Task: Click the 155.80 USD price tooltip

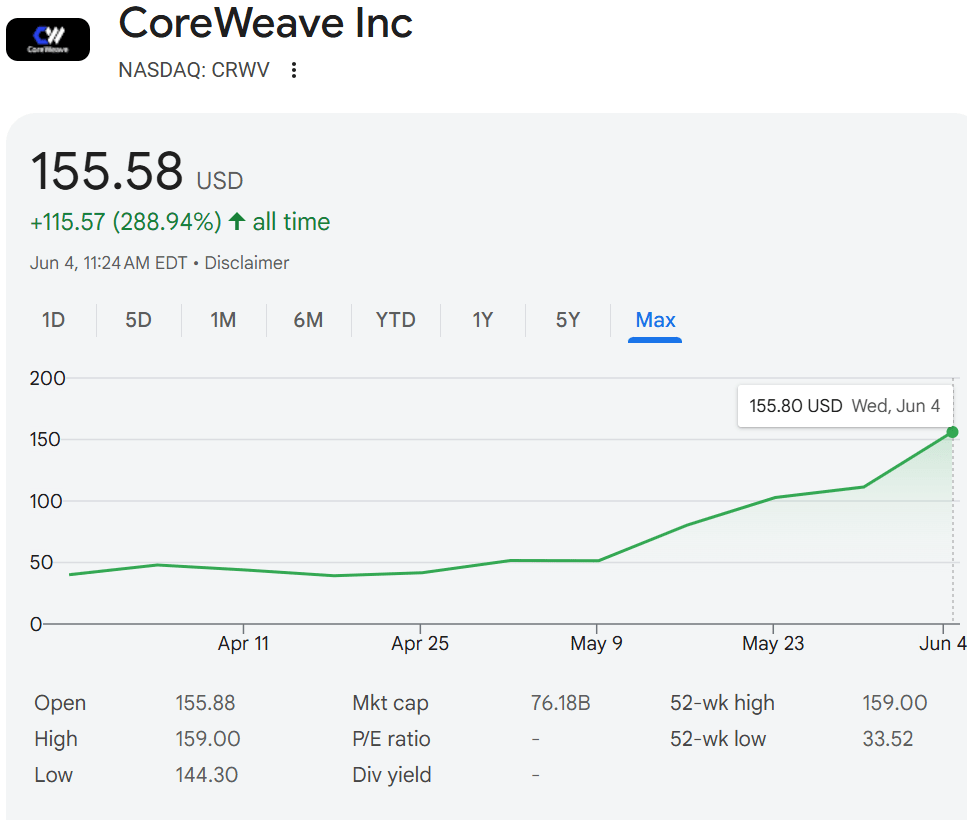Action: [844, 406]
